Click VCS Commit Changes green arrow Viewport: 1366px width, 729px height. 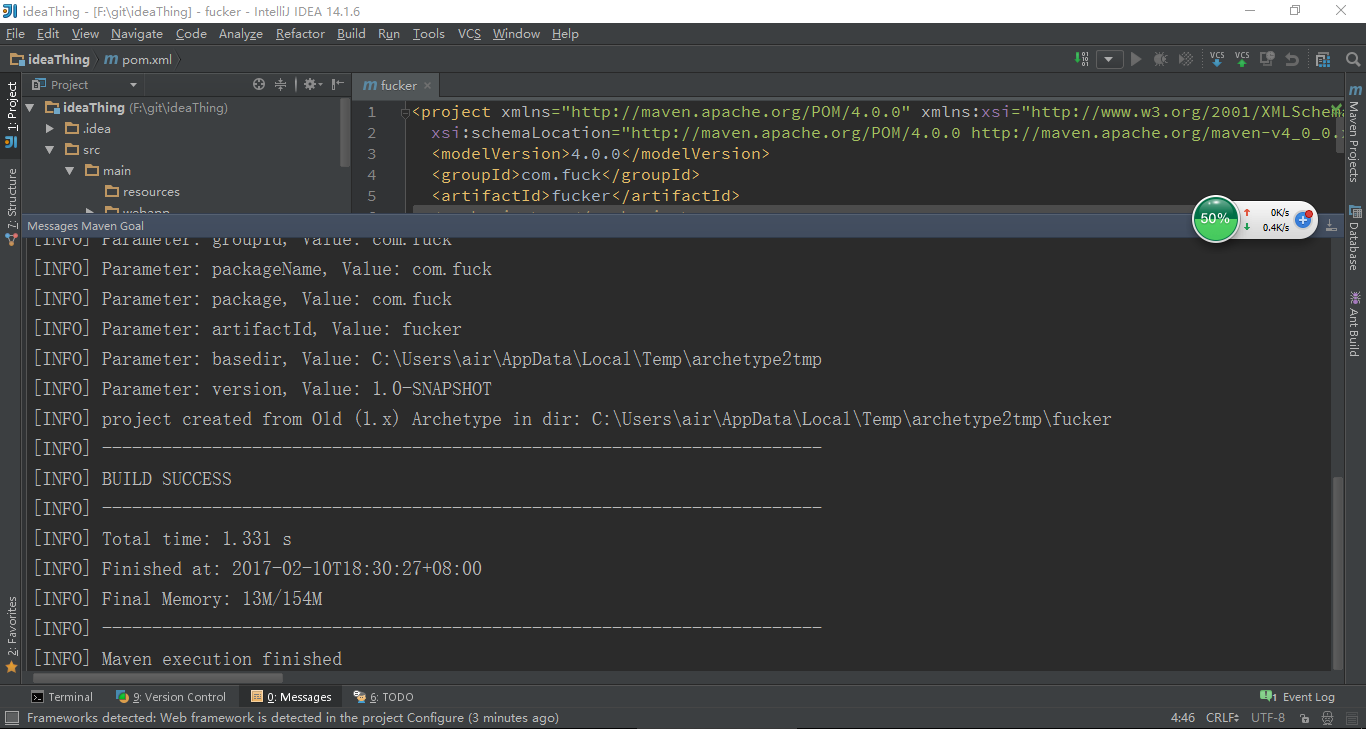point(1242,59)
